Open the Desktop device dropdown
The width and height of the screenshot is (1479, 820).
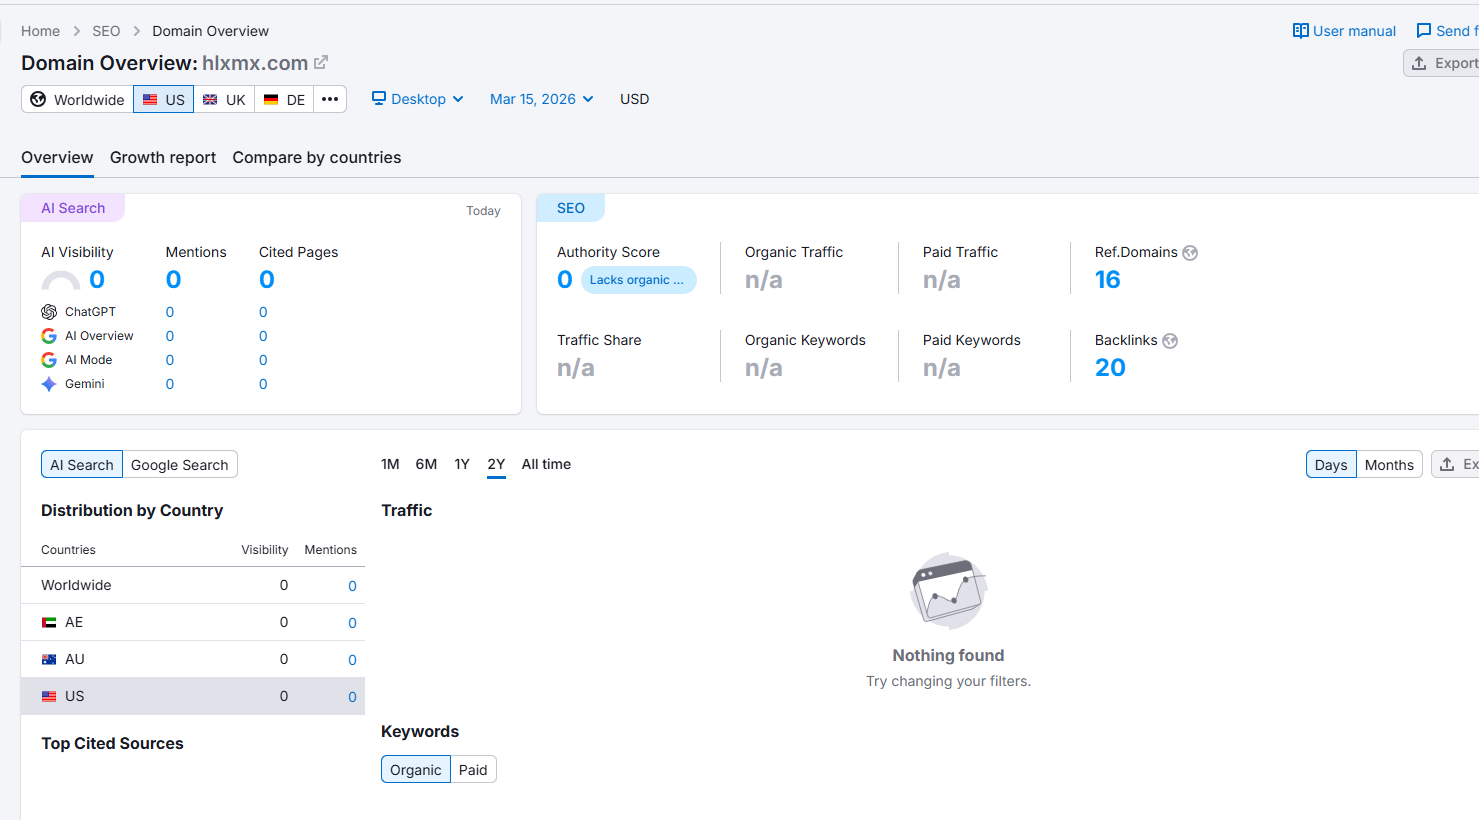click(418, 99)
